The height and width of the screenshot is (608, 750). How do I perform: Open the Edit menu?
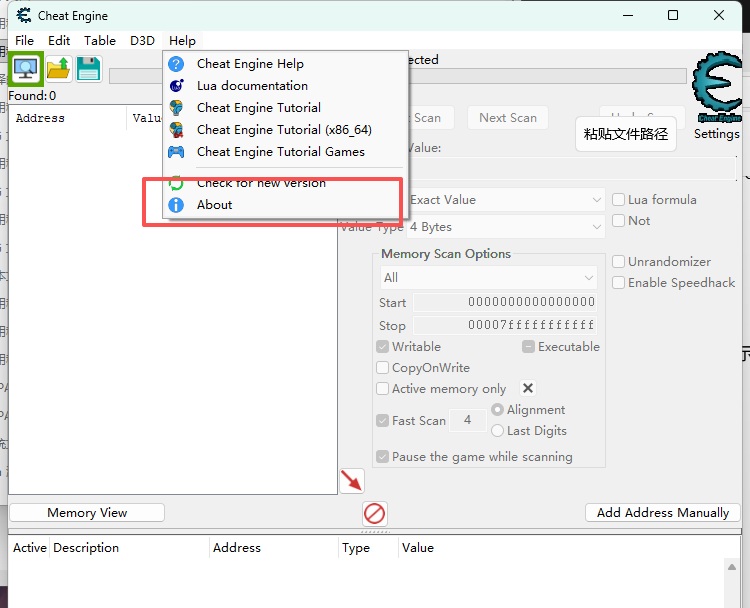pyautogui.click(x=59, y=41)
